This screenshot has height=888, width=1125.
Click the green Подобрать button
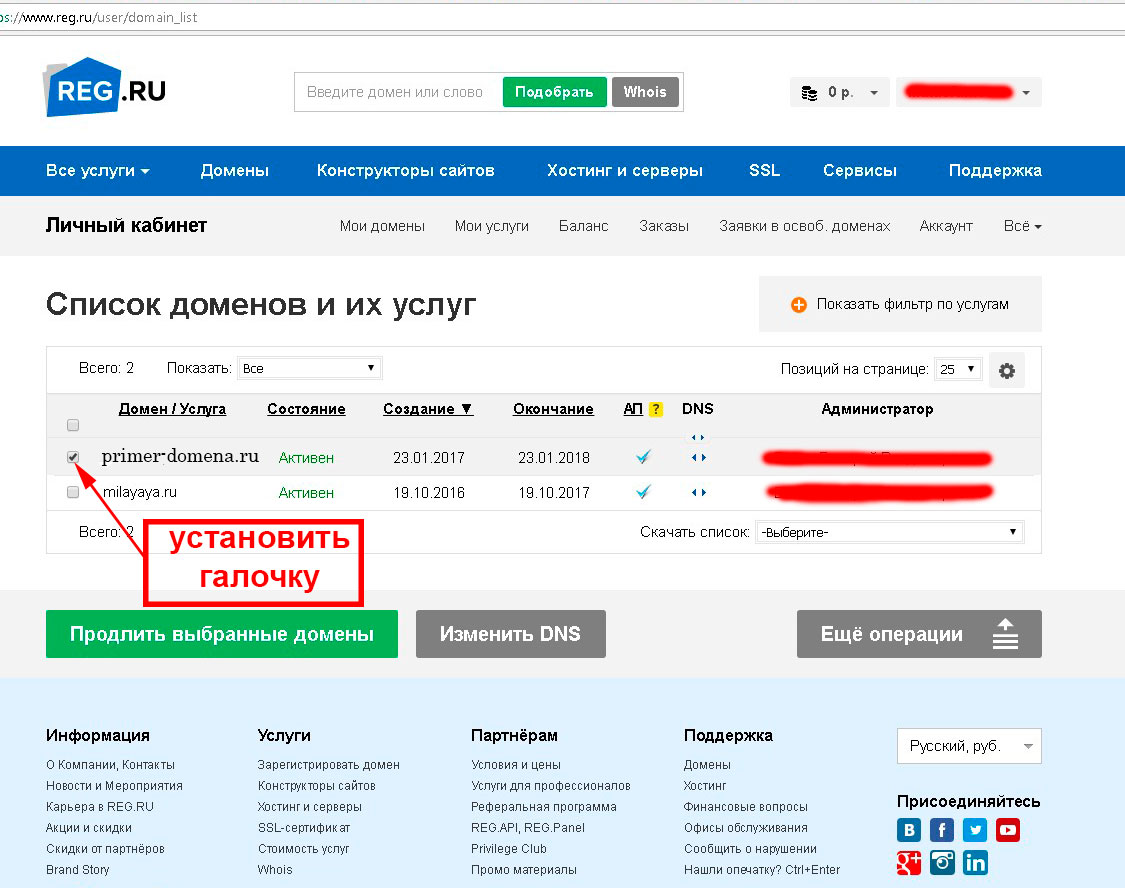(x=555, y=92)
